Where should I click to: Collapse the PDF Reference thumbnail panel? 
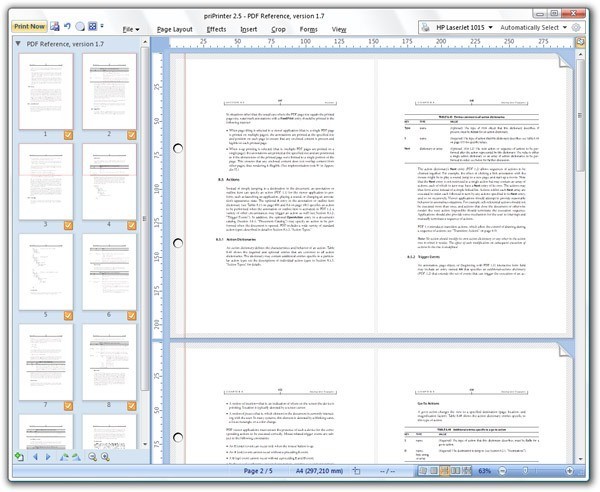click(x=18, y=44)
